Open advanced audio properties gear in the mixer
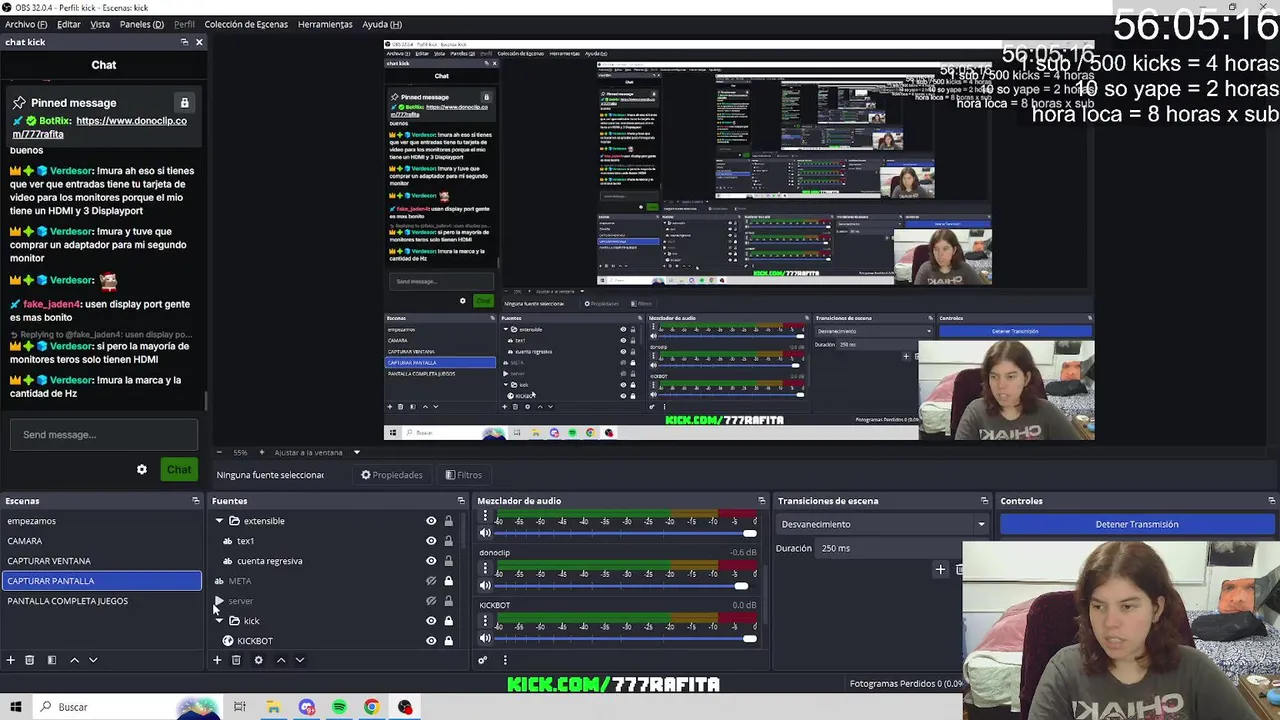 tap(482, 660)
